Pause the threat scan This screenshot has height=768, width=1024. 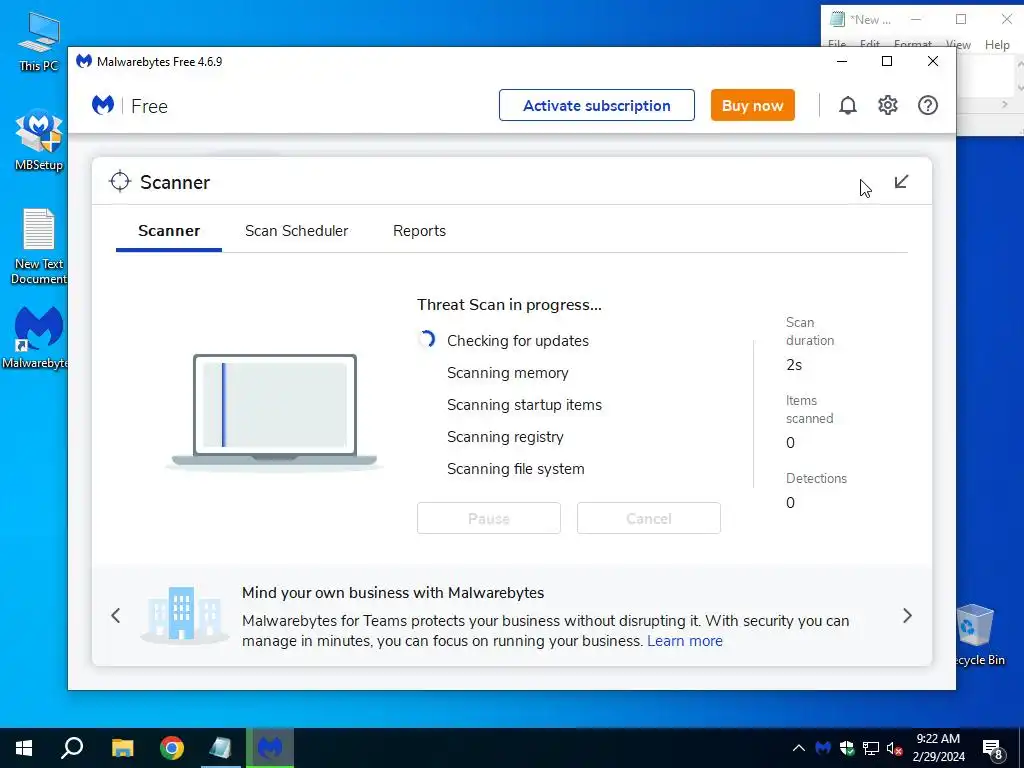click(x=488, y=519)
